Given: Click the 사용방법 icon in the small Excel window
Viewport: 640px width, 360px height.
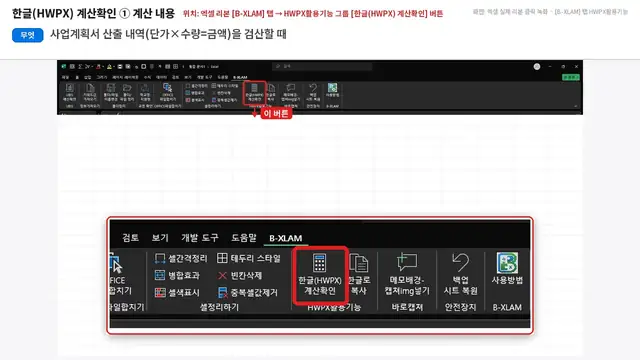Looking at the screenshot, I should pyautogui.click(x=333, y=88).
